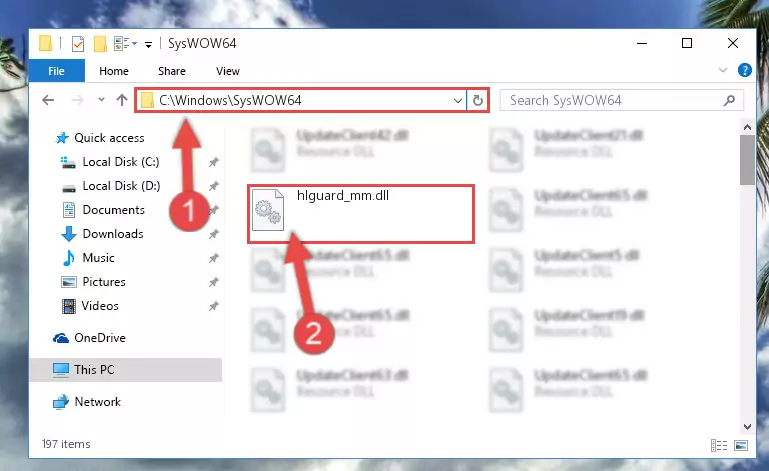Open Customize Quick Access Toolbar dropdown arrow
The height and width of the screenshot is (471, 769).
(148, 45)
